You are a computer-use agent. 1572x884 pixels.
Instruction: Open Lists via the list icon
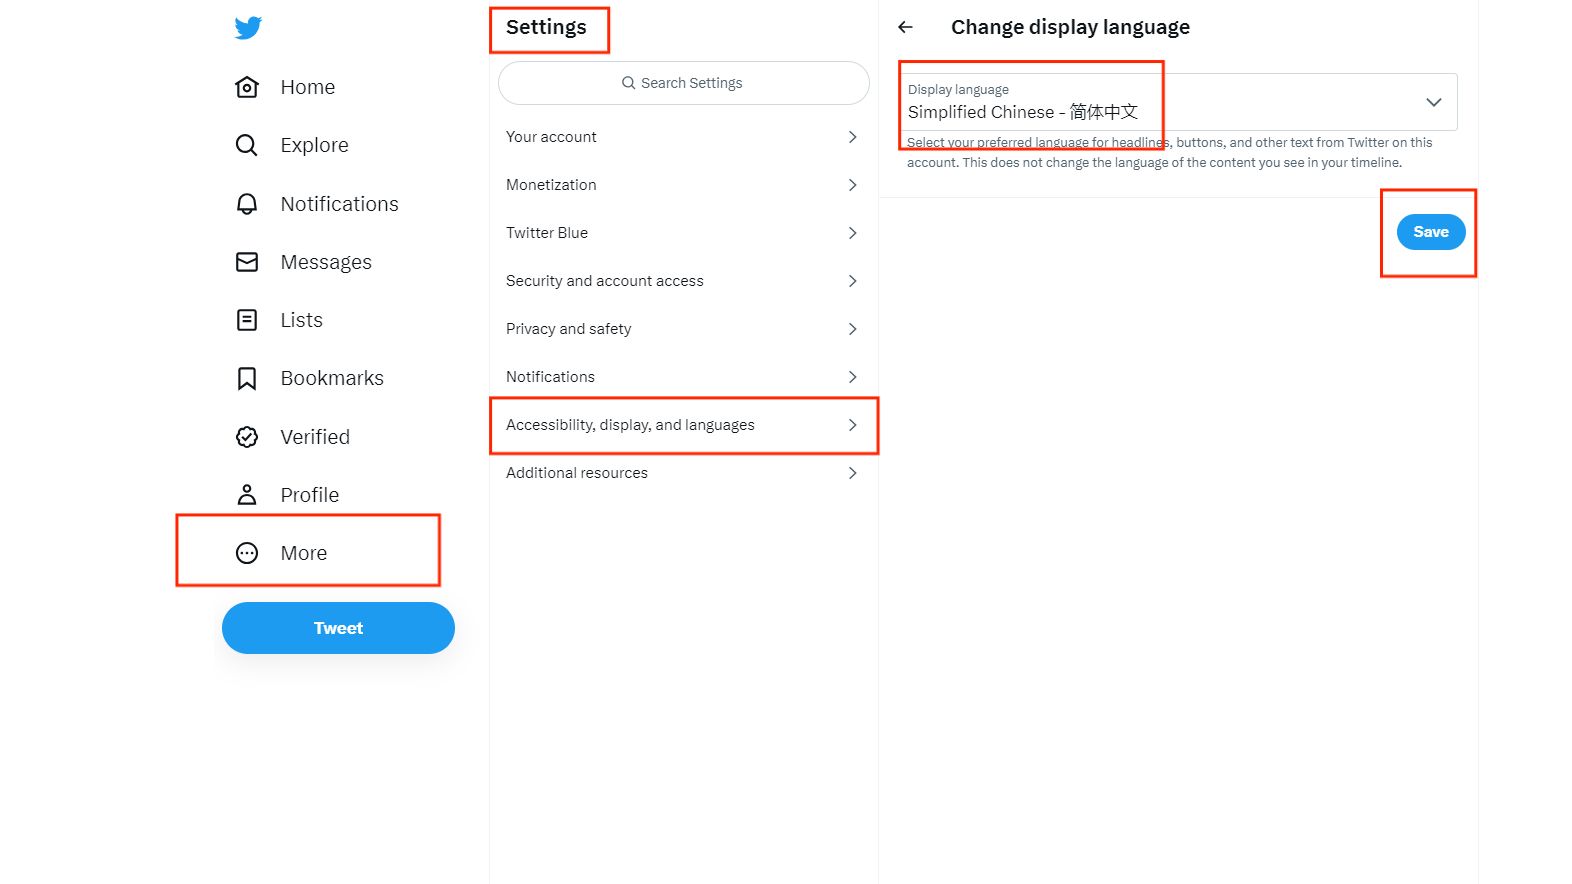point(247,320)
